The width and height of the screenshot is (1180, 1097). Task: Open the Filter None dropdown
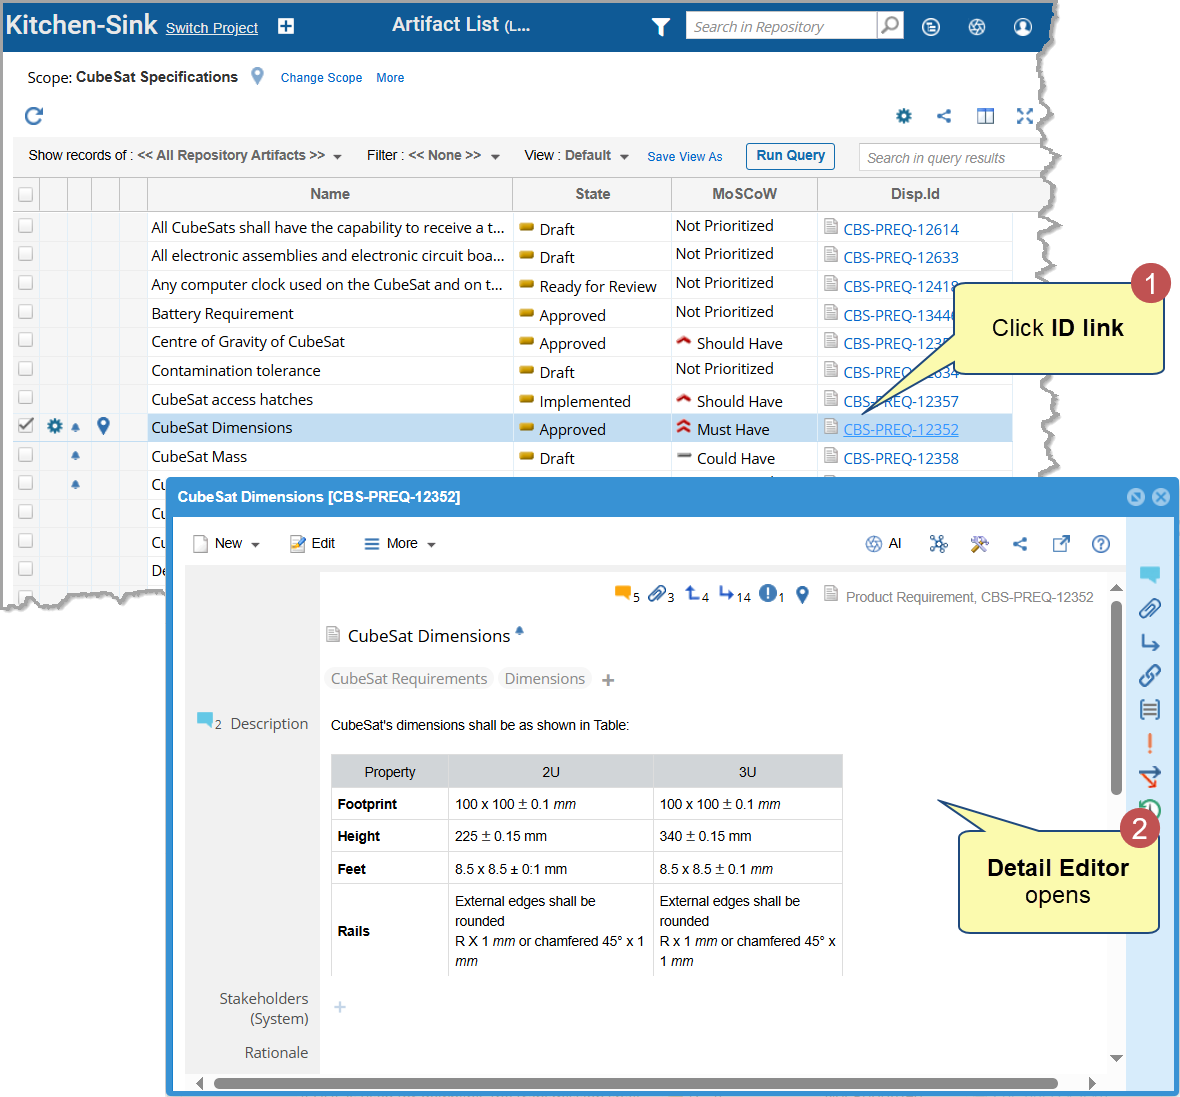point(433,156)
